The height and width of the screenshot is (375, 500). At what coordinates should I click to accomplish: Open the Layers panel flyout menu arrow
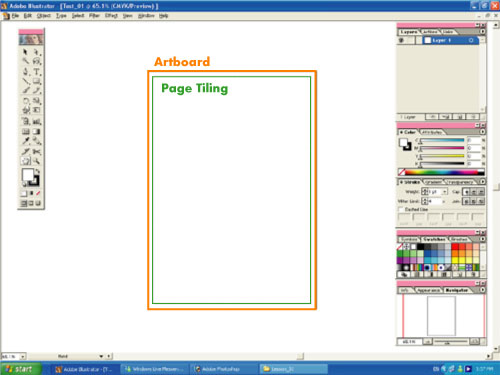482,31
